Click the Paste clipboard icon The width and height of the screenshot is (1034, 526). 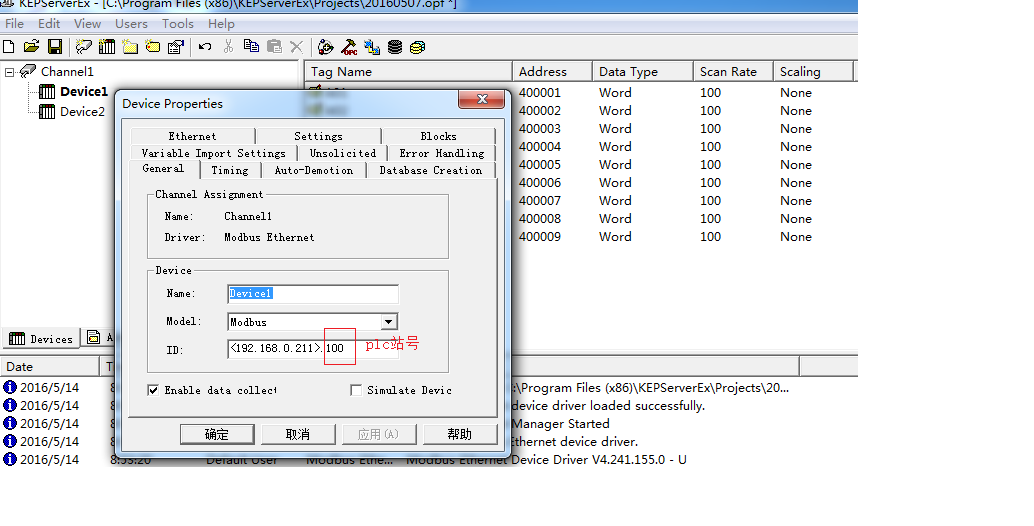click(274, 46)
